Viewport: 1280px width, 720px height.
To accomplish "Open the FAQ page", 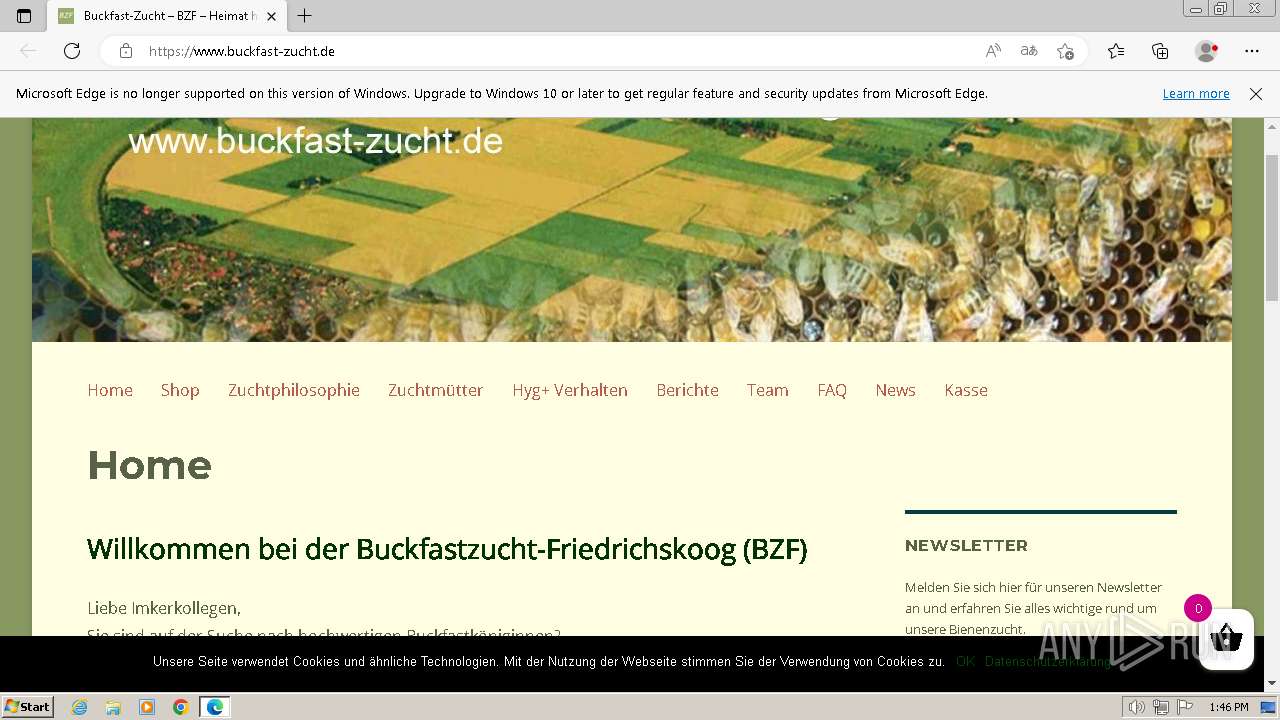I will pyautogui.click(x=832, y=390).
